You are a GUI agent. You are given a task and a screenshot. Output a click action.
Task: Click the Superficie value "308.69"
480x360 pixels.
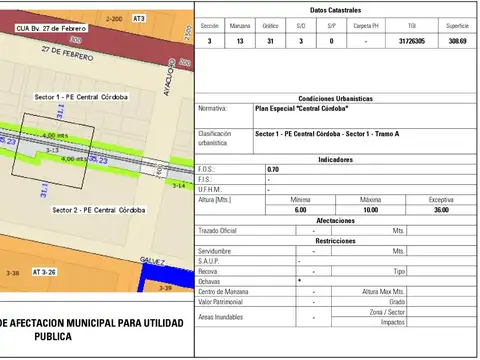(457, 41)
